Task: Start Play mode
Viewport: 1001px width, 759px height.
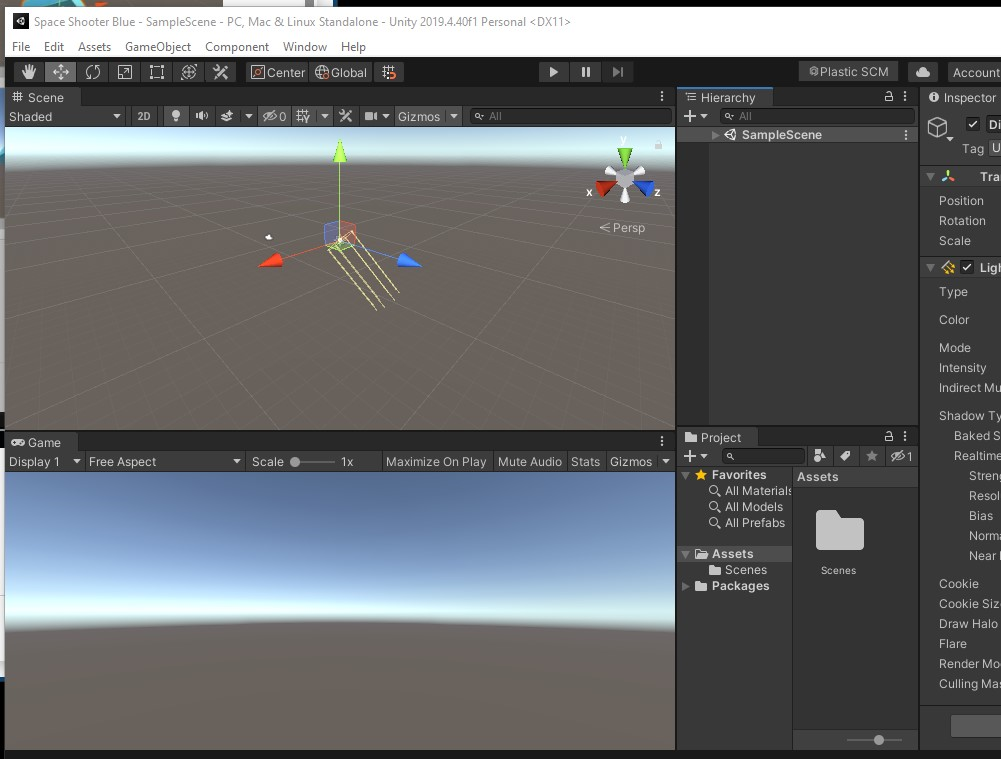Action: pos(553,72)
